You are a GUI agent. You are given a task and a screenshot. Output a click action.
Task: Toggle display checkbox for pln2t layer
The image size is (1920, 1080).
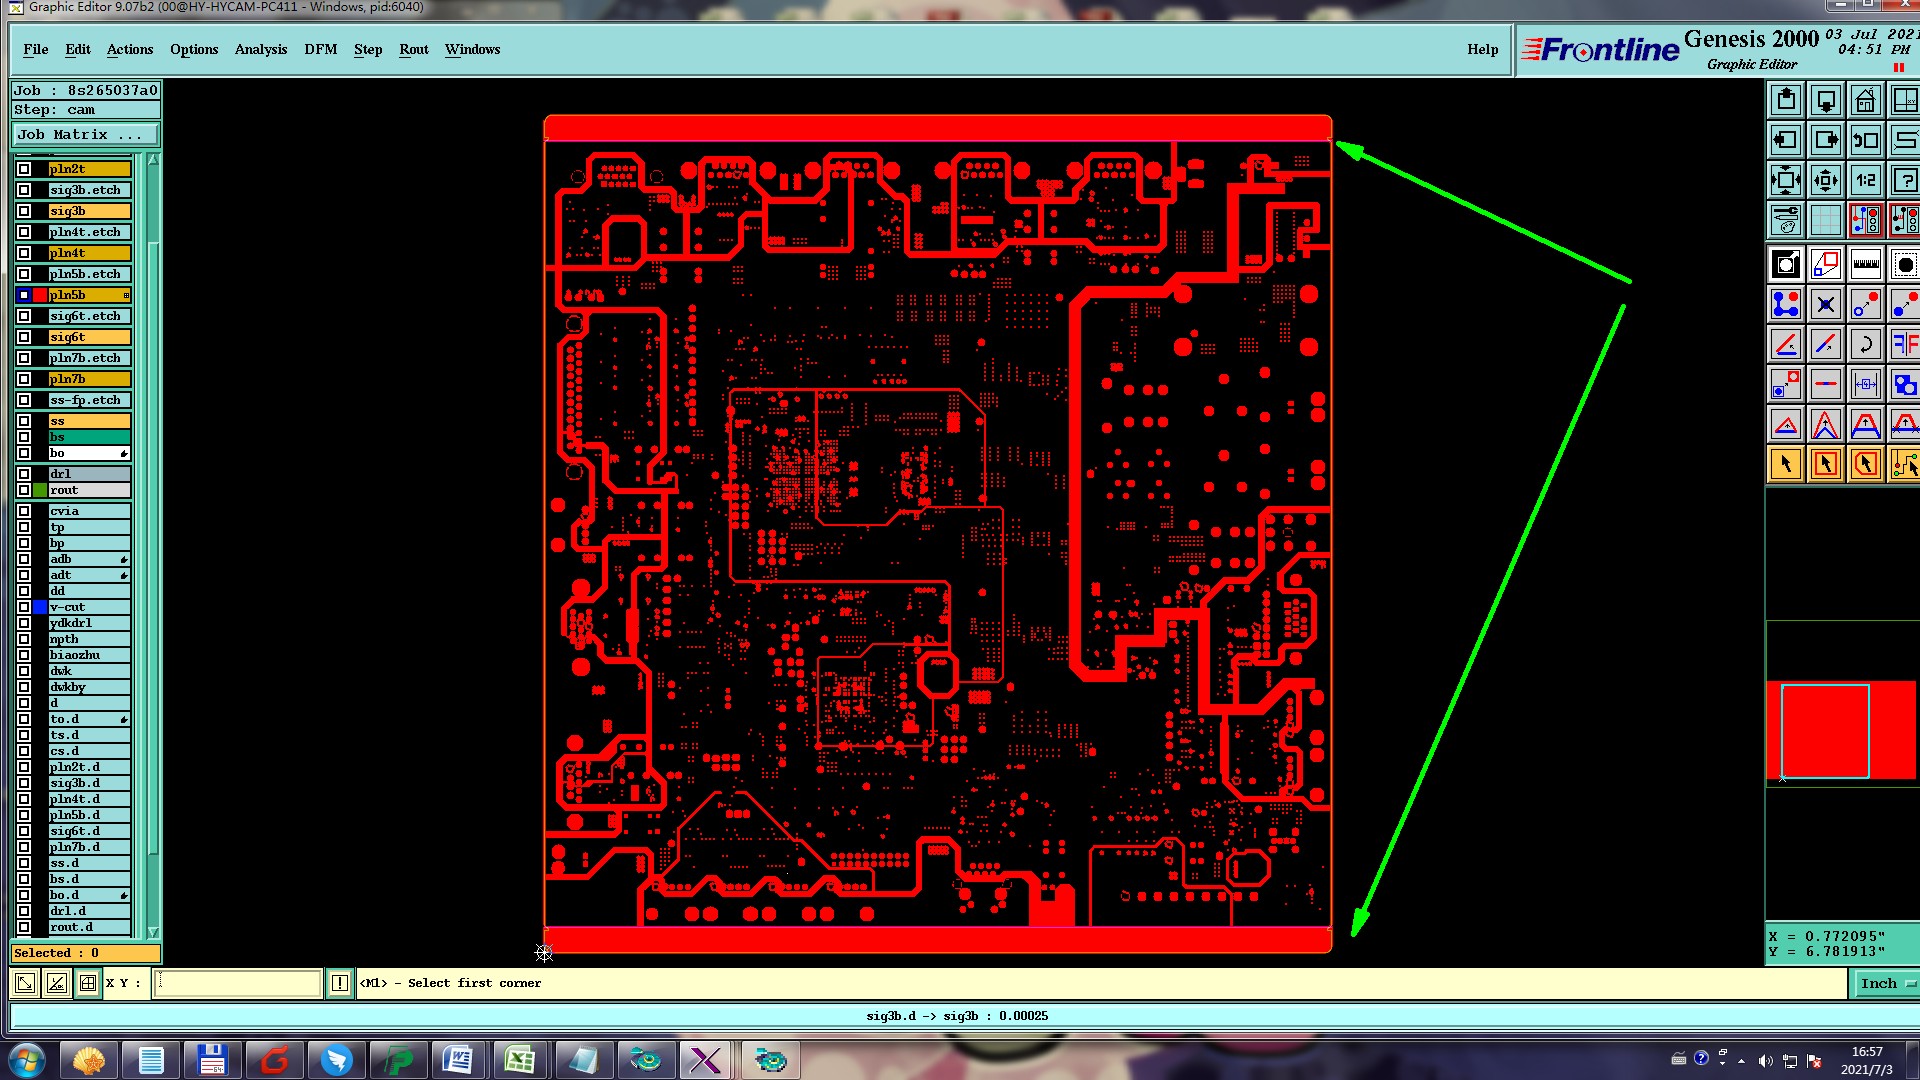click(24, 169)
